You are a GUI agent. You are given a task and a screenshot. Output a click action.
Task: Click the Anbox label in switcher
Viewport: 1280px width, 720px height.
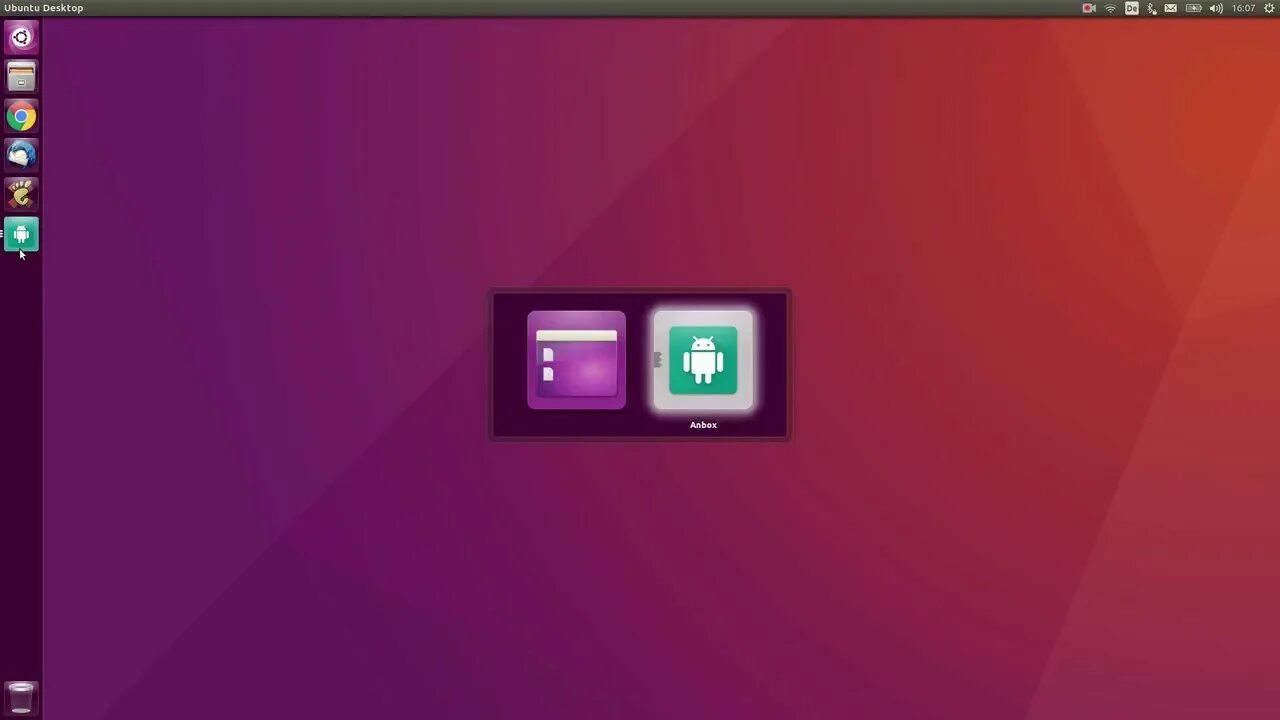(x=703, y=425)
